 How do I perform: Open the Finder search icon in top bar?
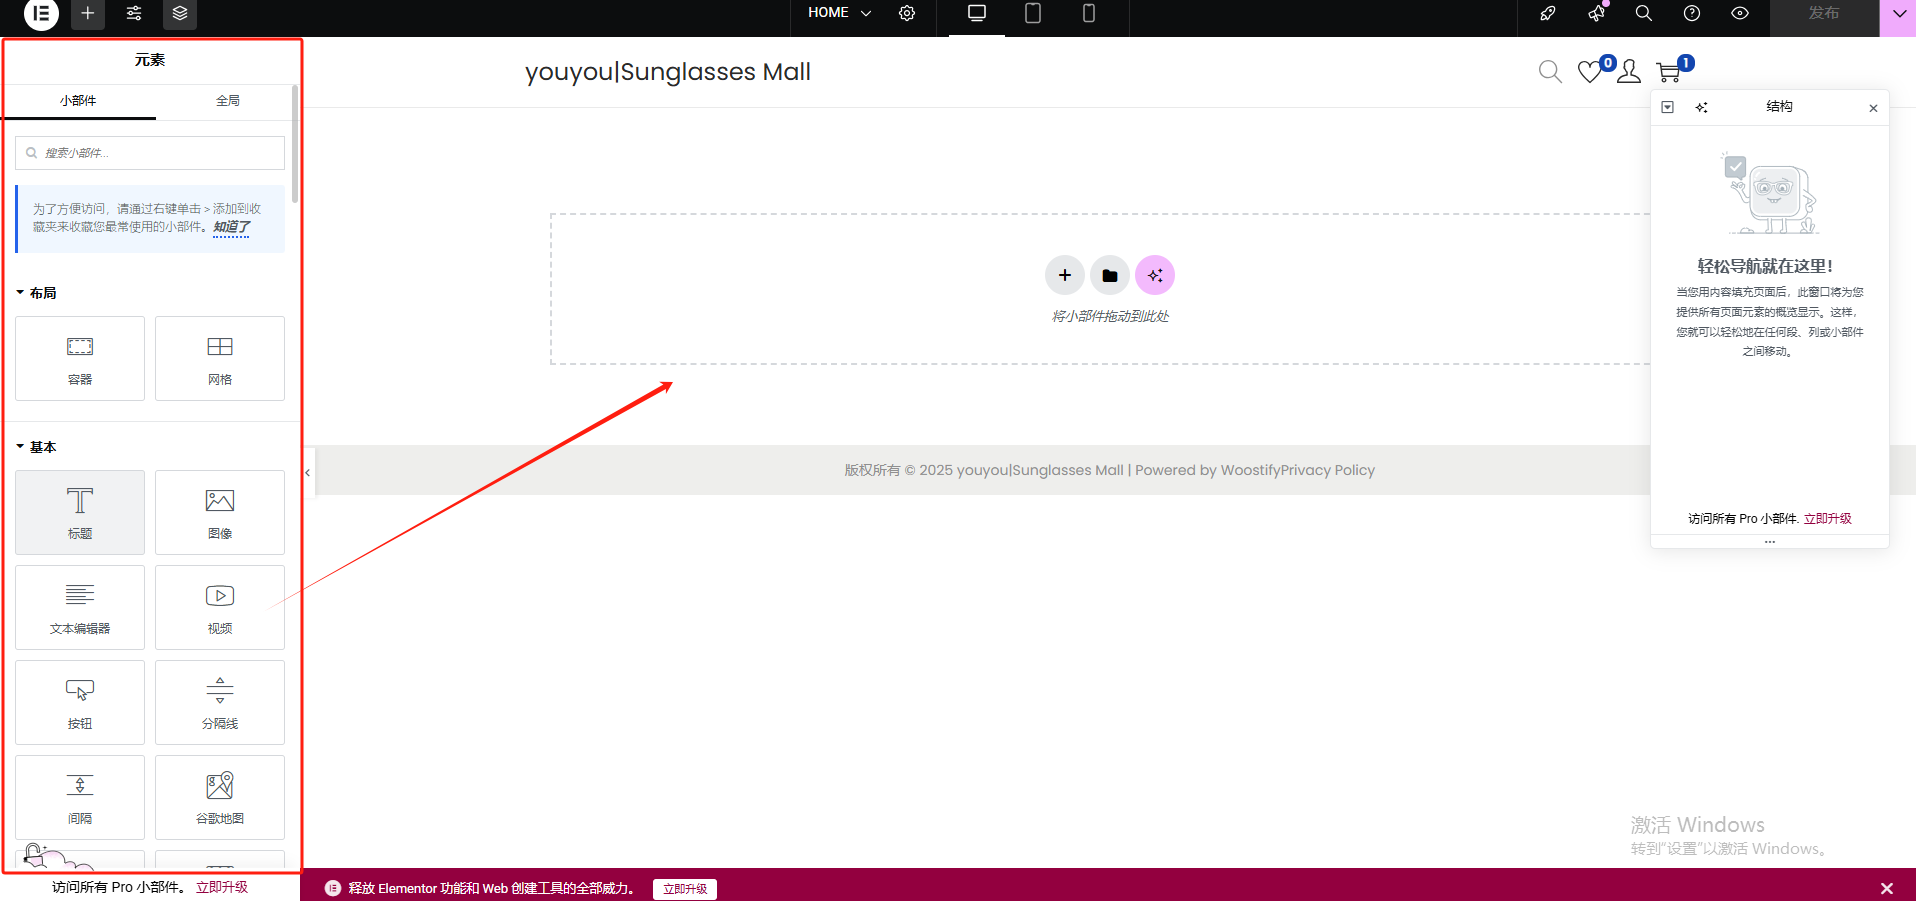[x=1643, y=14]
